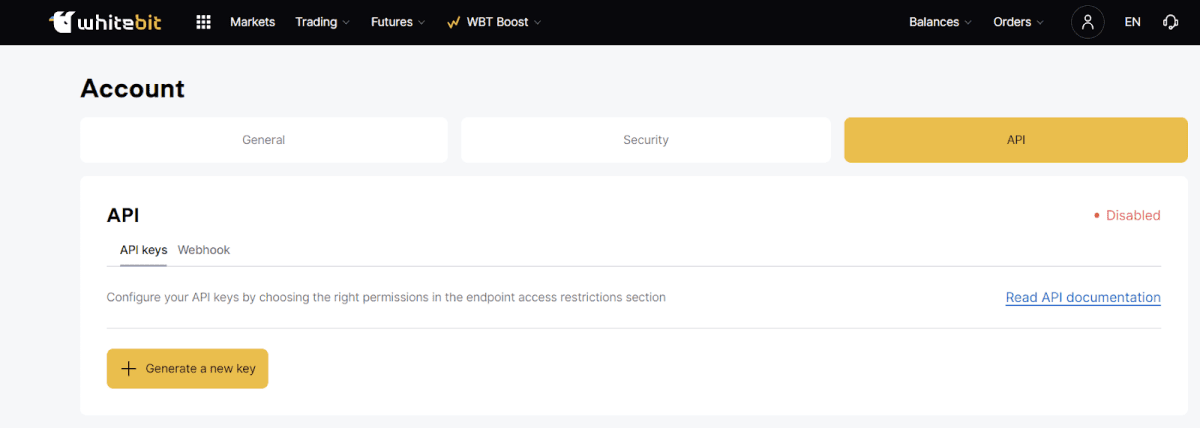Open the headset support icon
The height and width of the screenshot is (428, 1200).
click(x=1171, y=22)
